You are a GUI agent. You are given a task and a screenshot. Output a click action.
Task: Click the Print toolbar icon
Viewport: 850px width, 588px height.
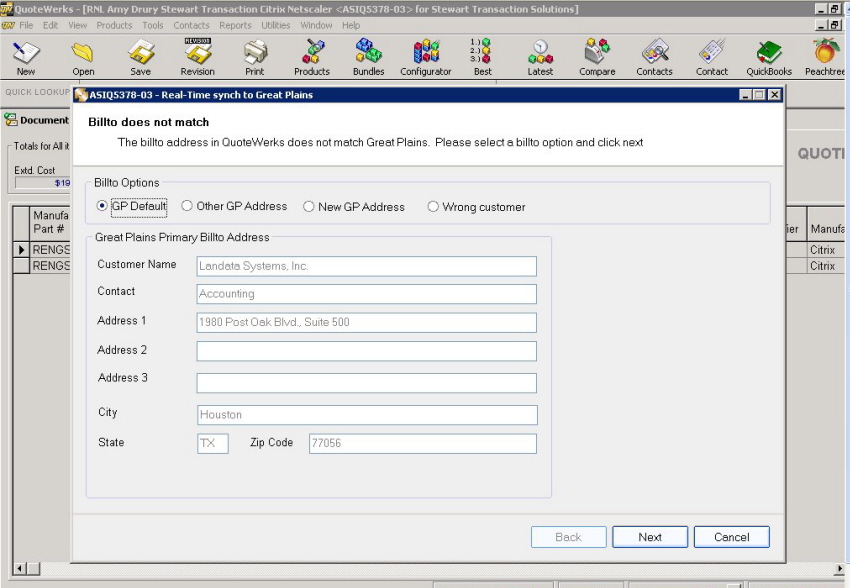[x=255, y=57]
